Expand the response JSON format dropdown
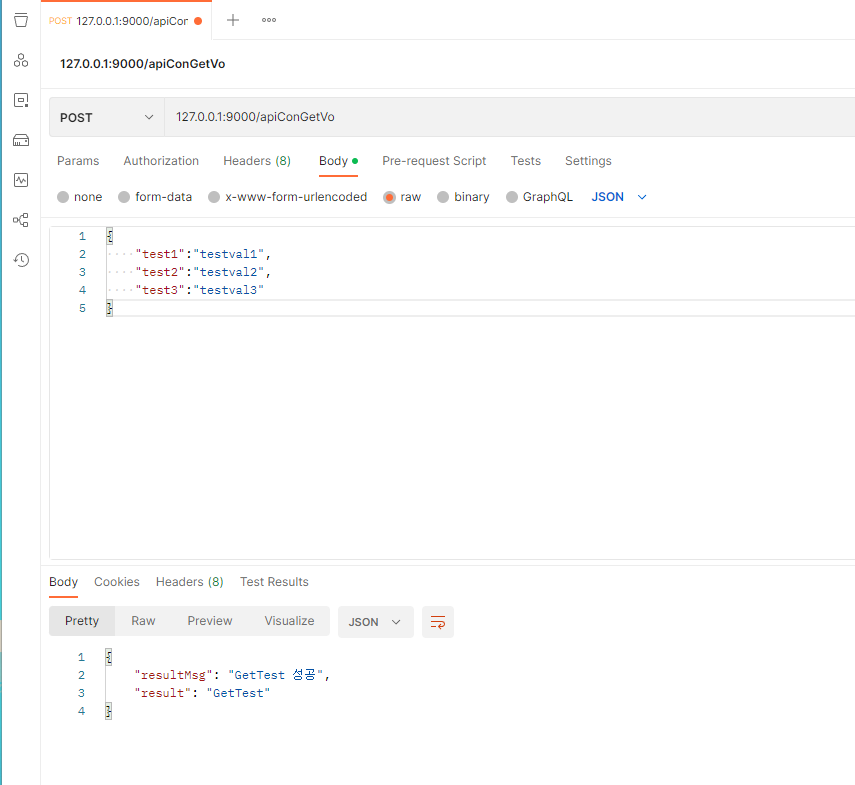The width and height of the screenshot is (855, 785). pyautogui.click(x=376, y=622)
